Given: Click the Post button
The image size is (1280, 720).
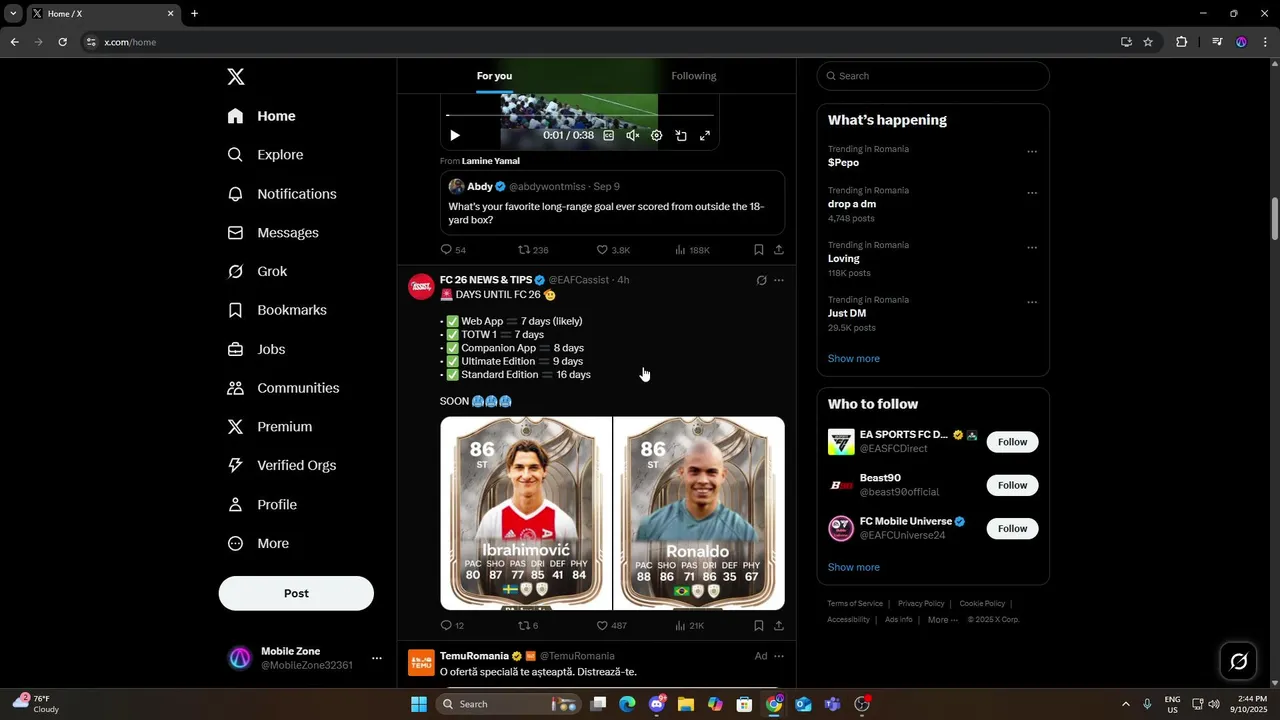Looking at the screenshot, I should 296,593.
